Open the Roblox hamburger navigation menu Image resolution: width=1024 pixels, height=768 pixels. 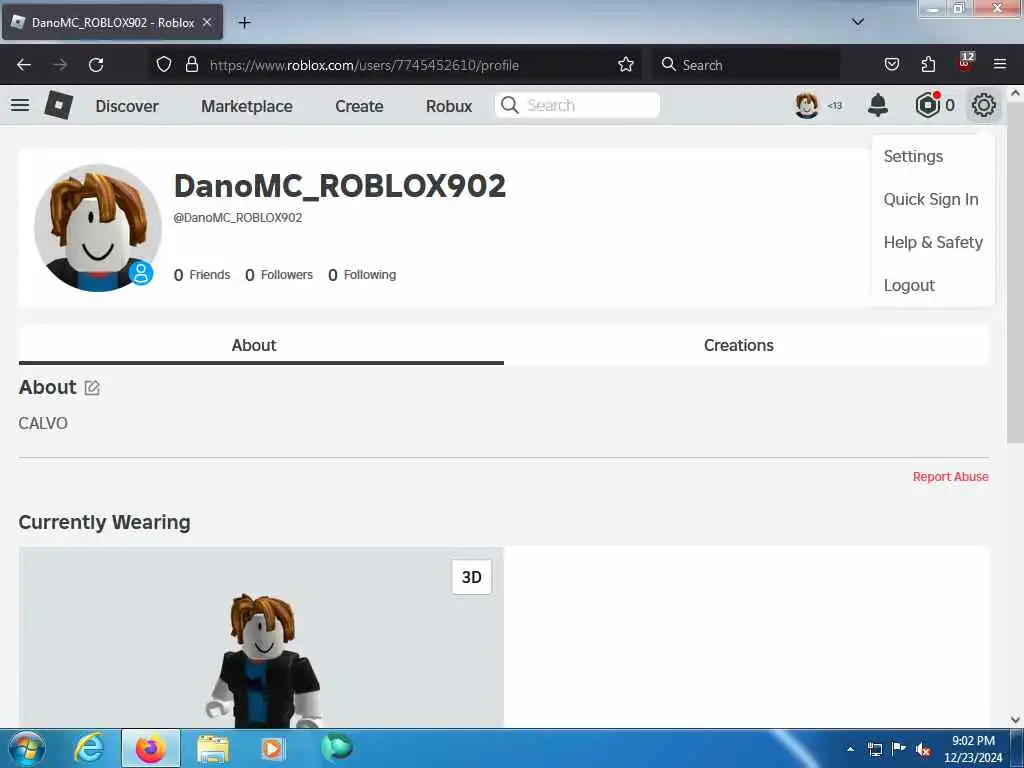click(x=20, y=105)
